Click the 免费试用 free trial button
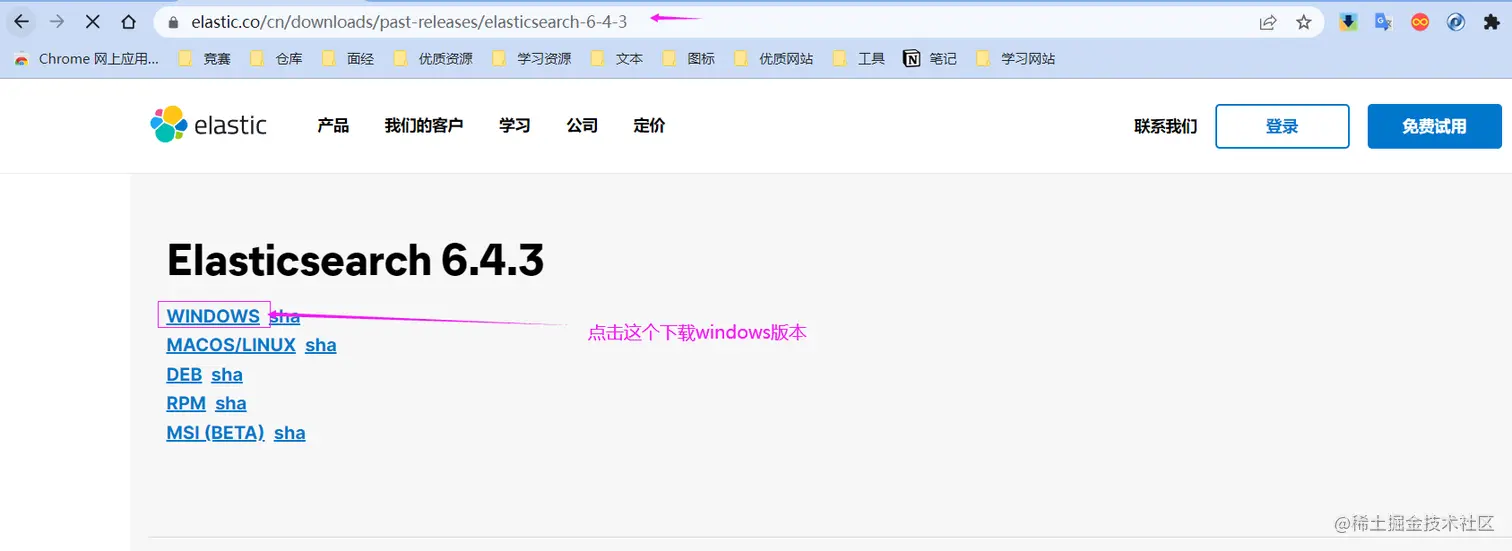 pos(1434,127)
